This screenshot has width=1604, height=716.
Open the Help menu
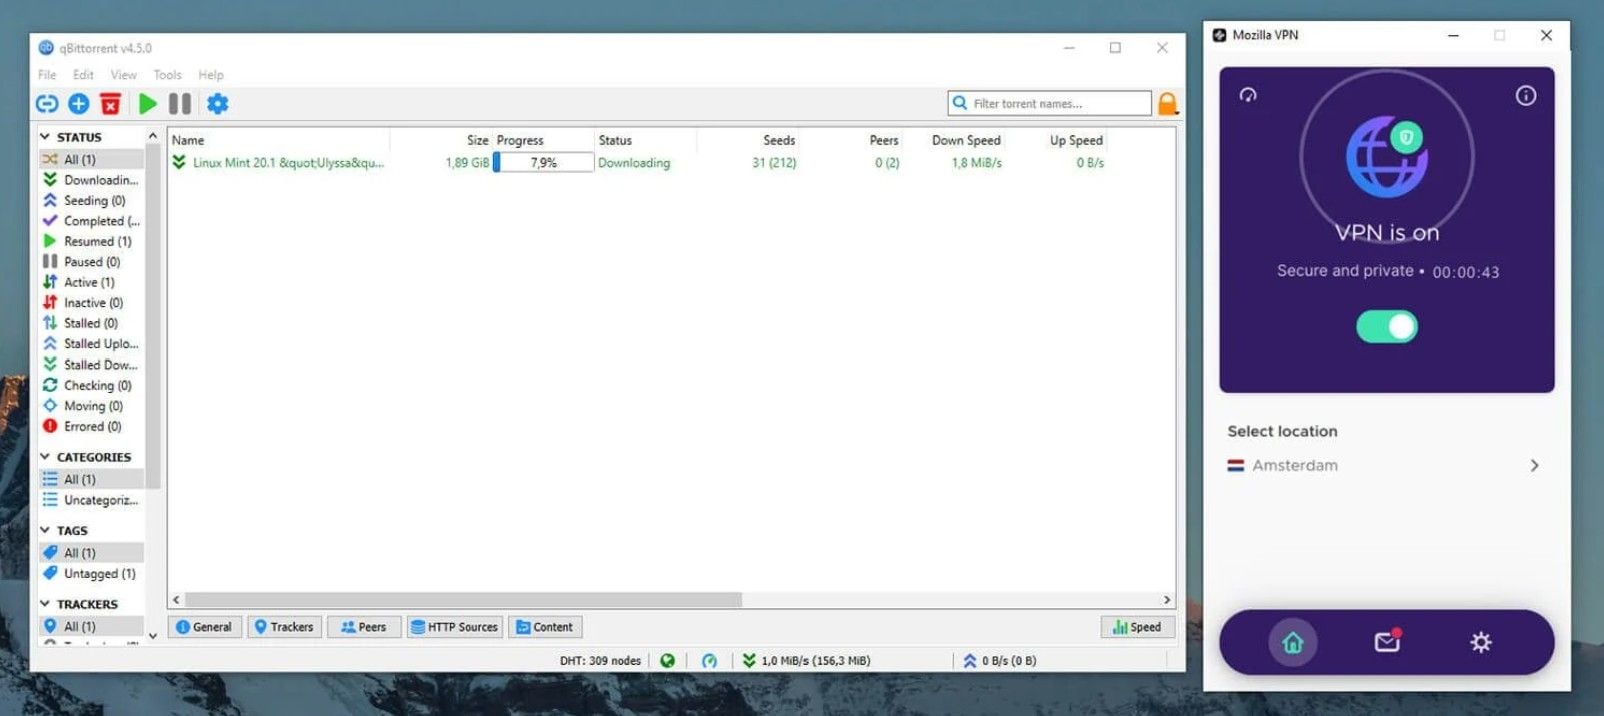[210, 75]
